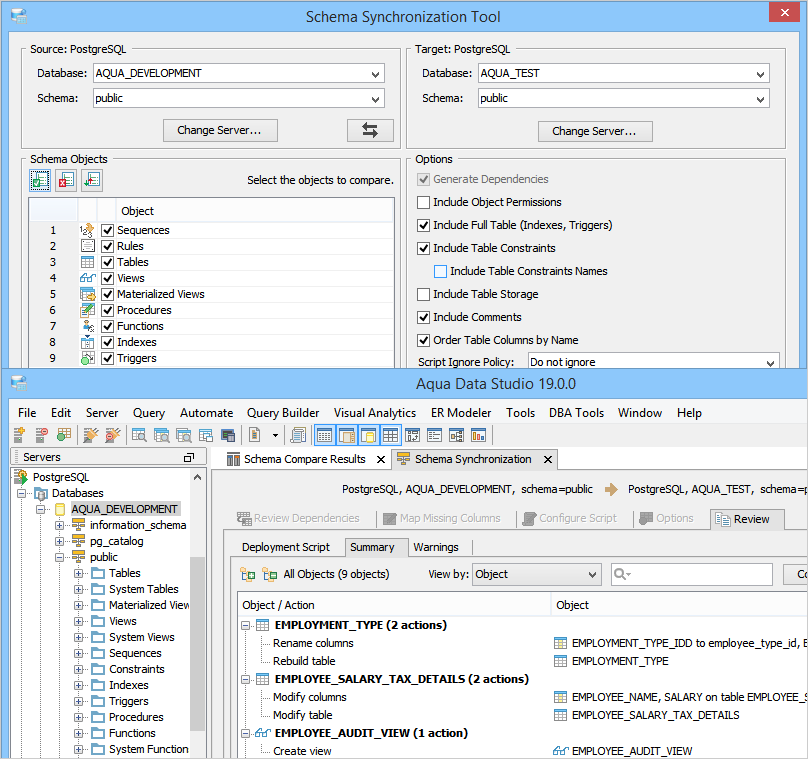Open the View by Object dropdown
This screenshot has height=759, width=808.
[x=536, y=574]
